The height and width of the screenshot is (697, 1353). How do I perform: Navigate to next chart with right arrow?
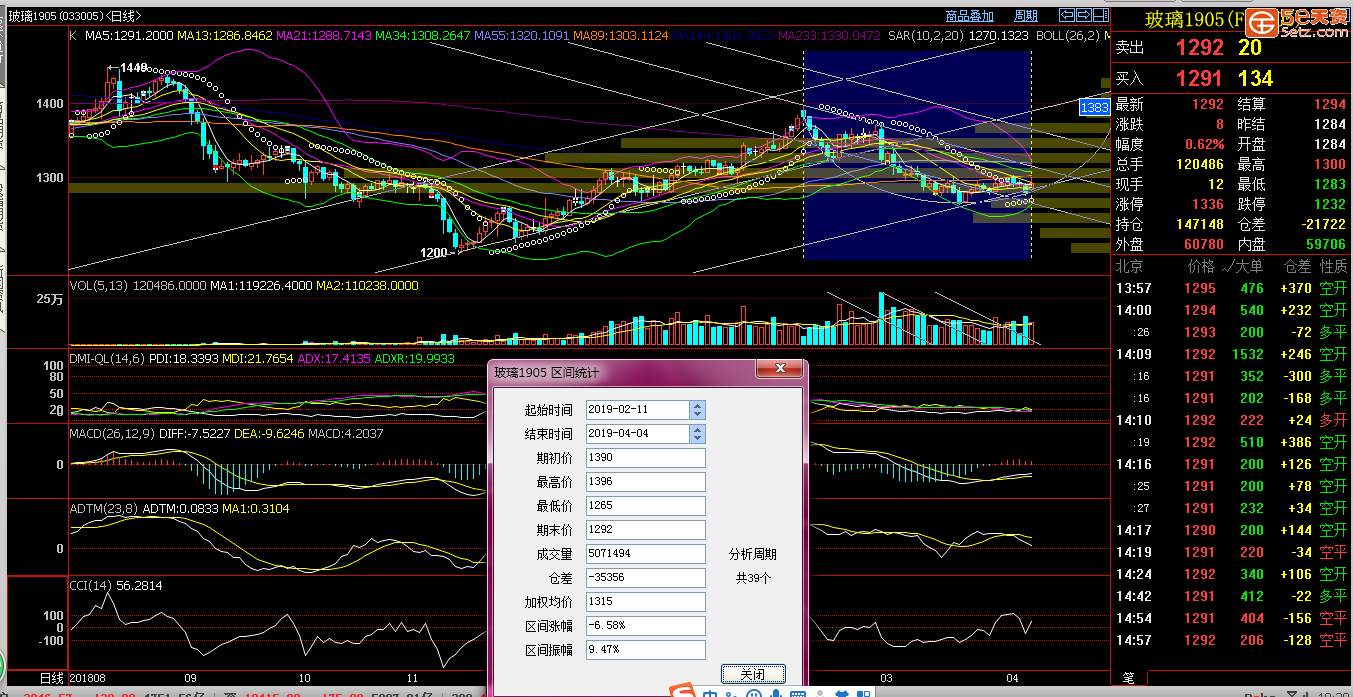[1083, 15]
